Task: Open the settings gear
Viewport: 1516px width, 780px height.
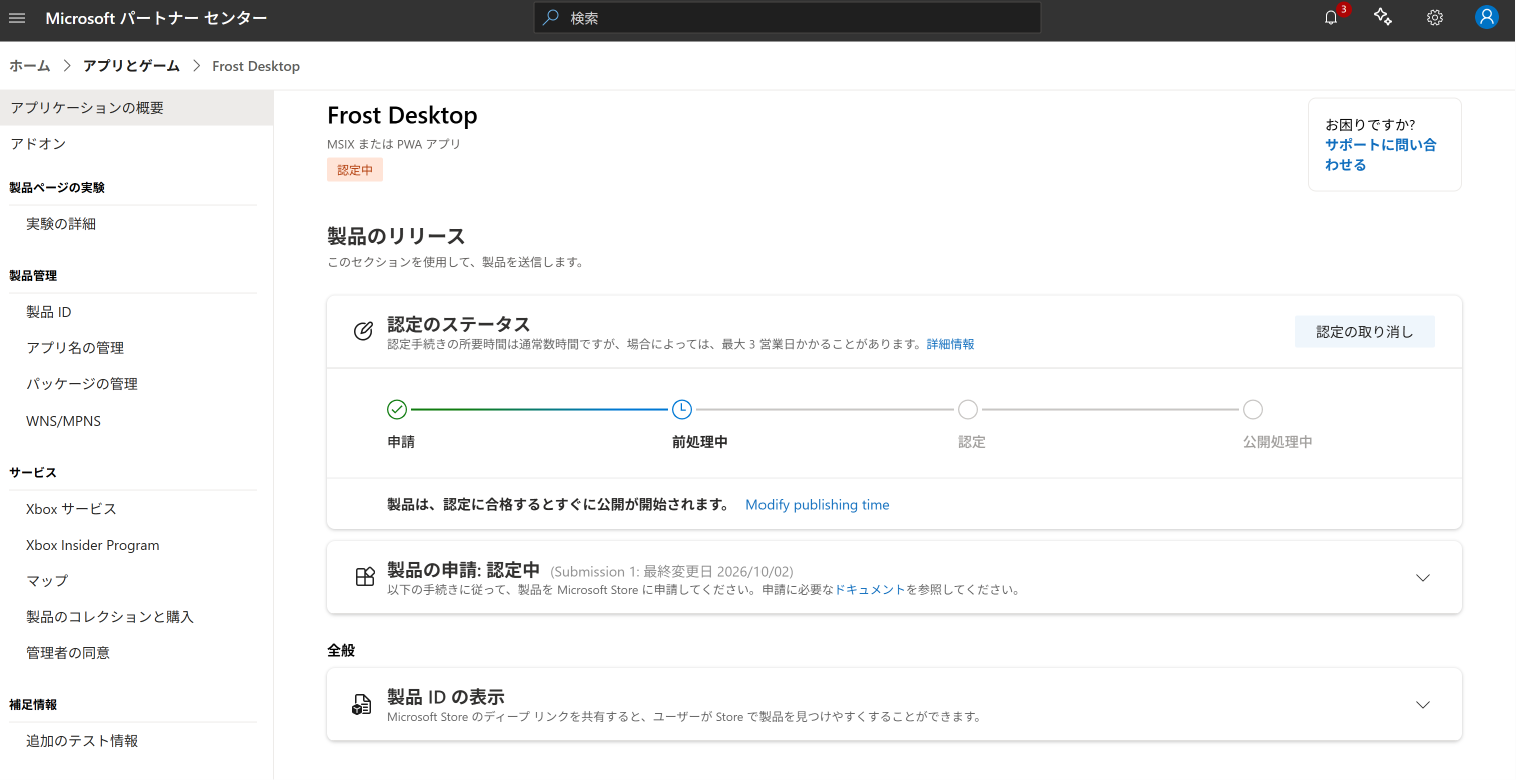Action: 1435,18
